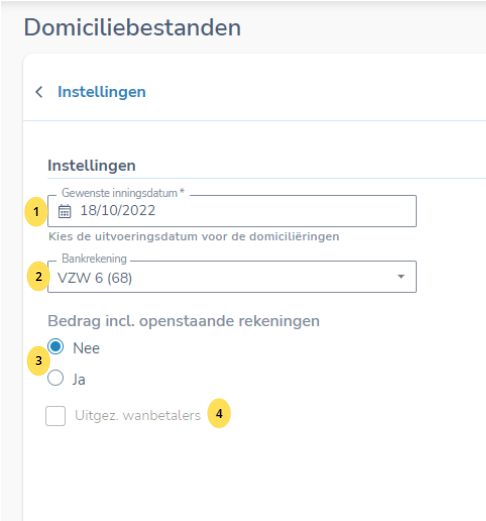The height and width of the screenshot is (521, 486).
Task: Open the VZW 6 (68) account selector
Action: (232, 277)
